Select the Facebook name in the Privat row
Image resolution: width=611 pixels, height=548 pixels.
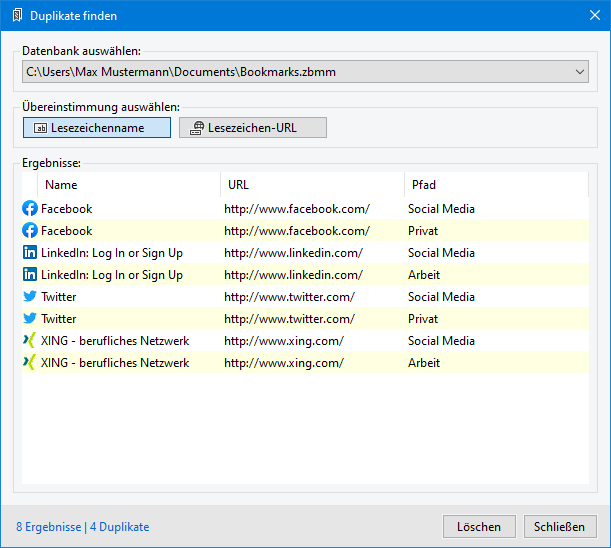click(67, 231)
